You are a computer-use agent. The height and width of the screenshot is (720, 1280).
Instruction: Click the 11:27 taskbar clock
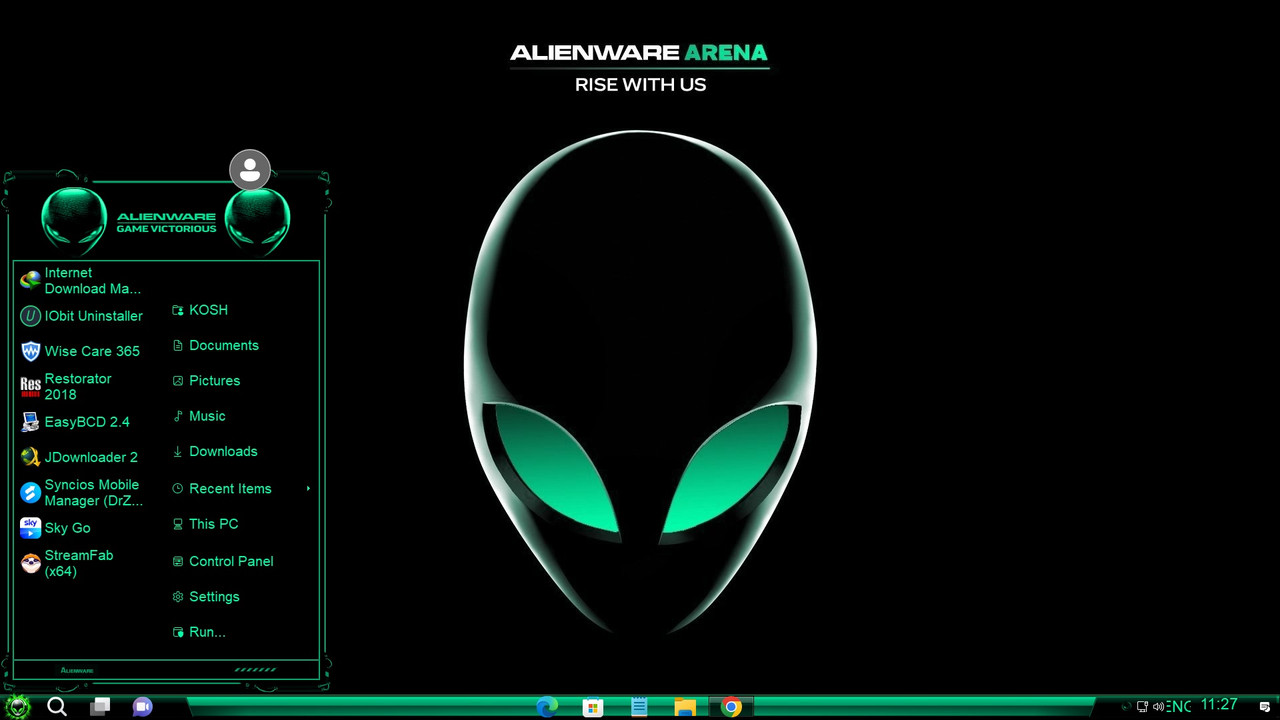(x=1219, y=705)
